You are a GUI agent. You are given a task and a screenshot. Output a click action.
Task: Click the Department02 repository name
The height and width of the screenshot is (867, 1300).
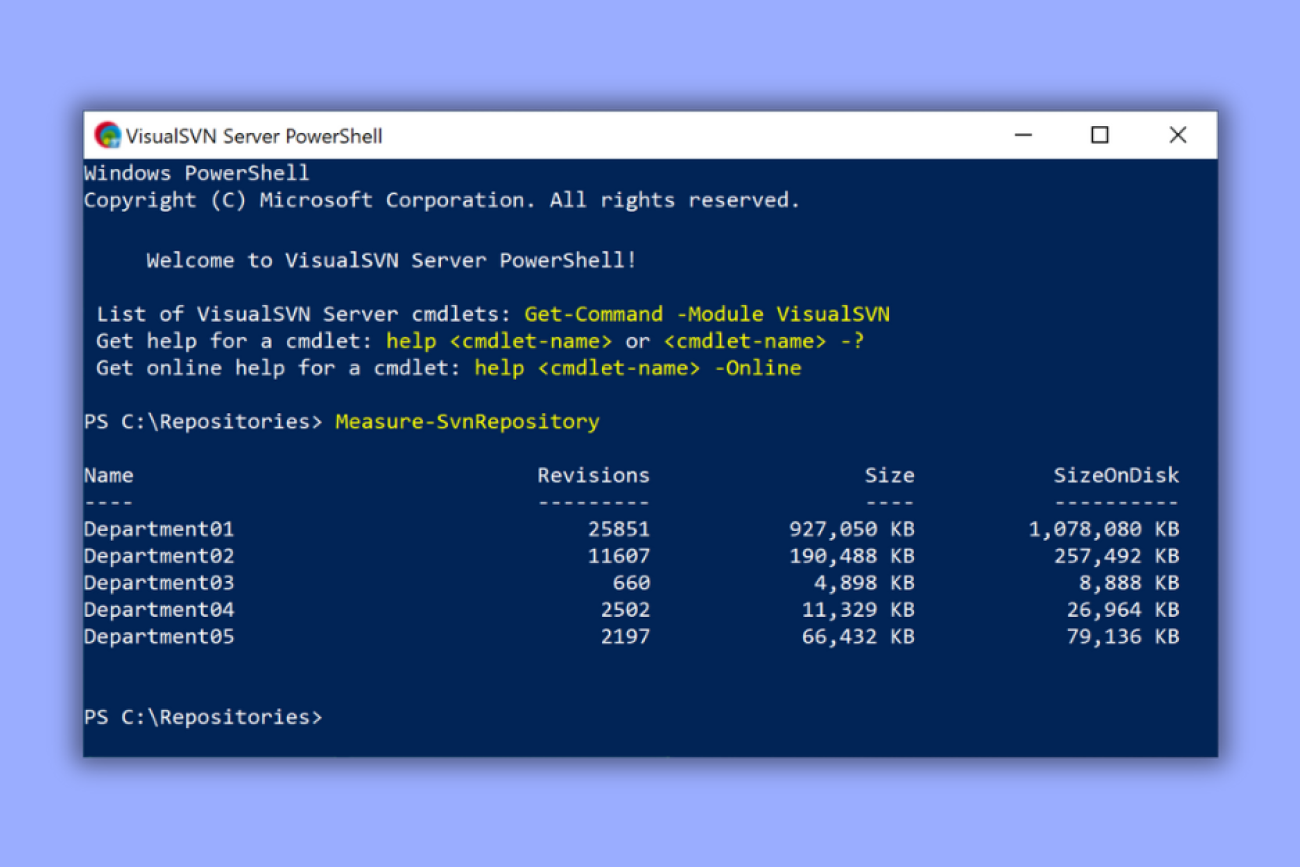click(159, 556)
